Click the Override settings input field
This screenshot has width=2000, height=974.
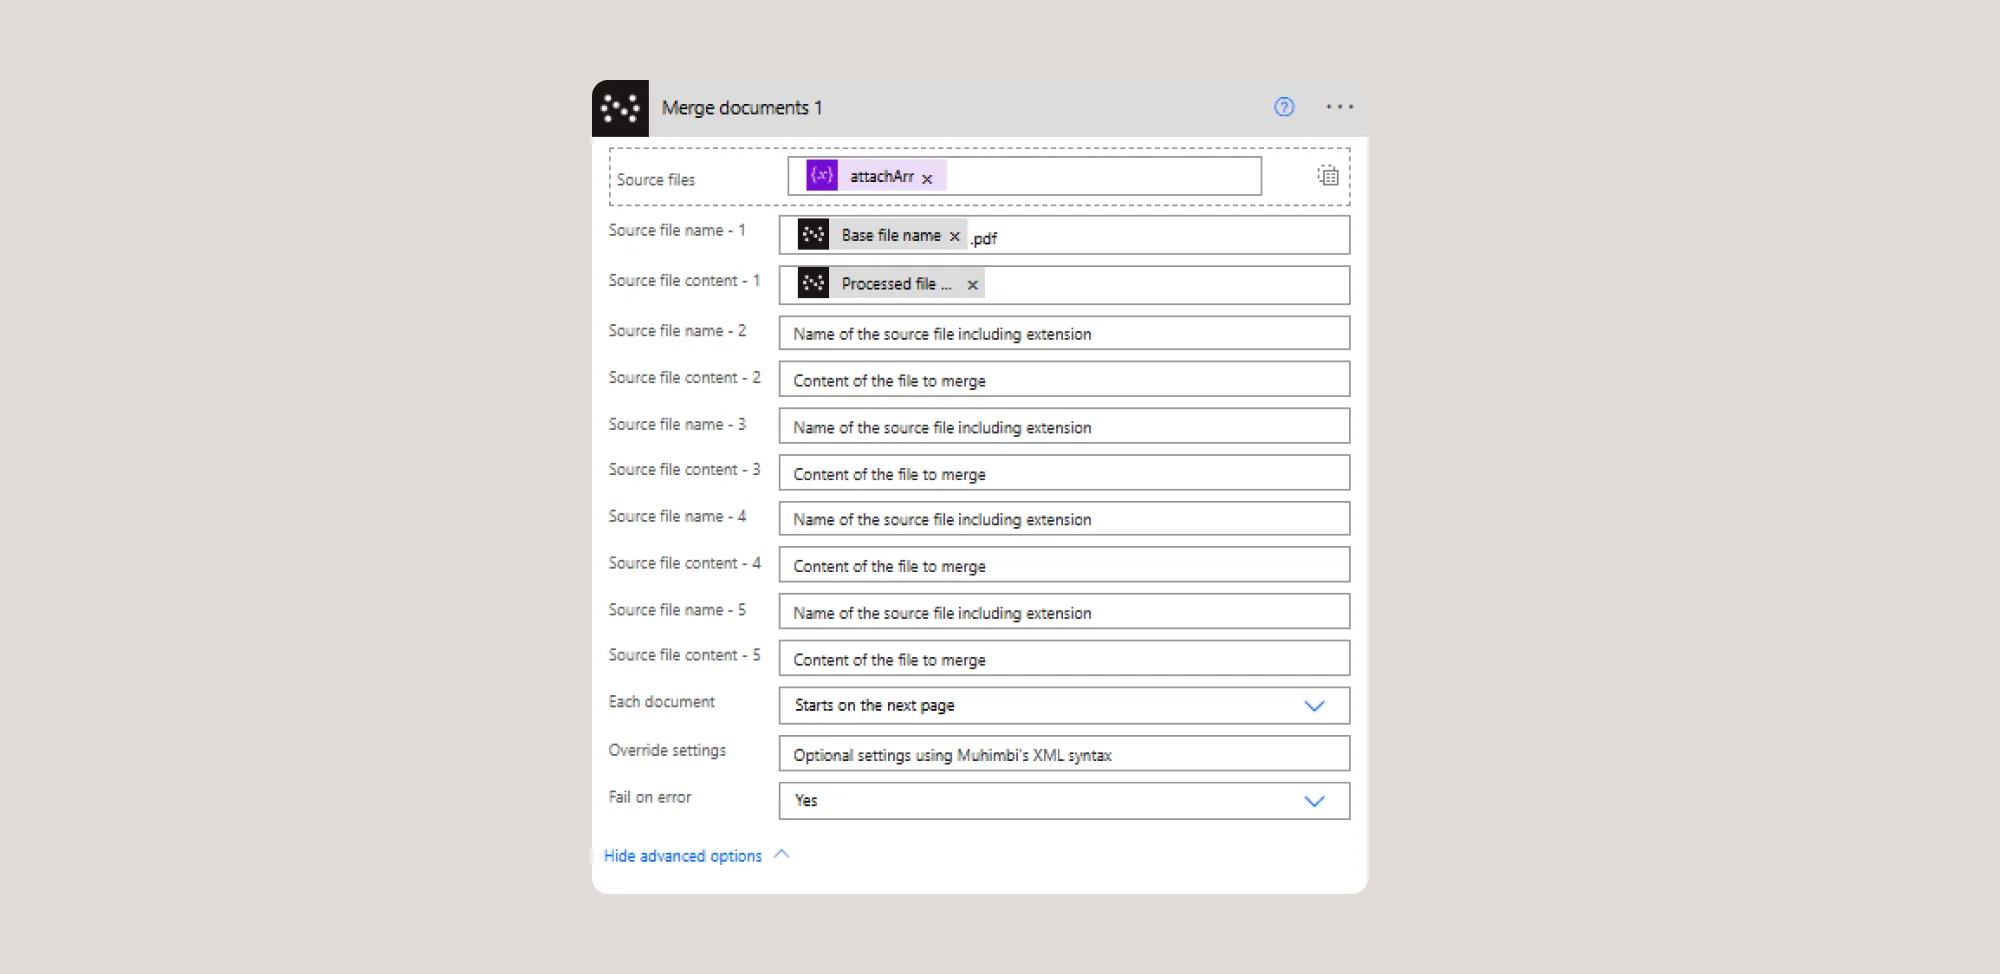[1064, 755]
